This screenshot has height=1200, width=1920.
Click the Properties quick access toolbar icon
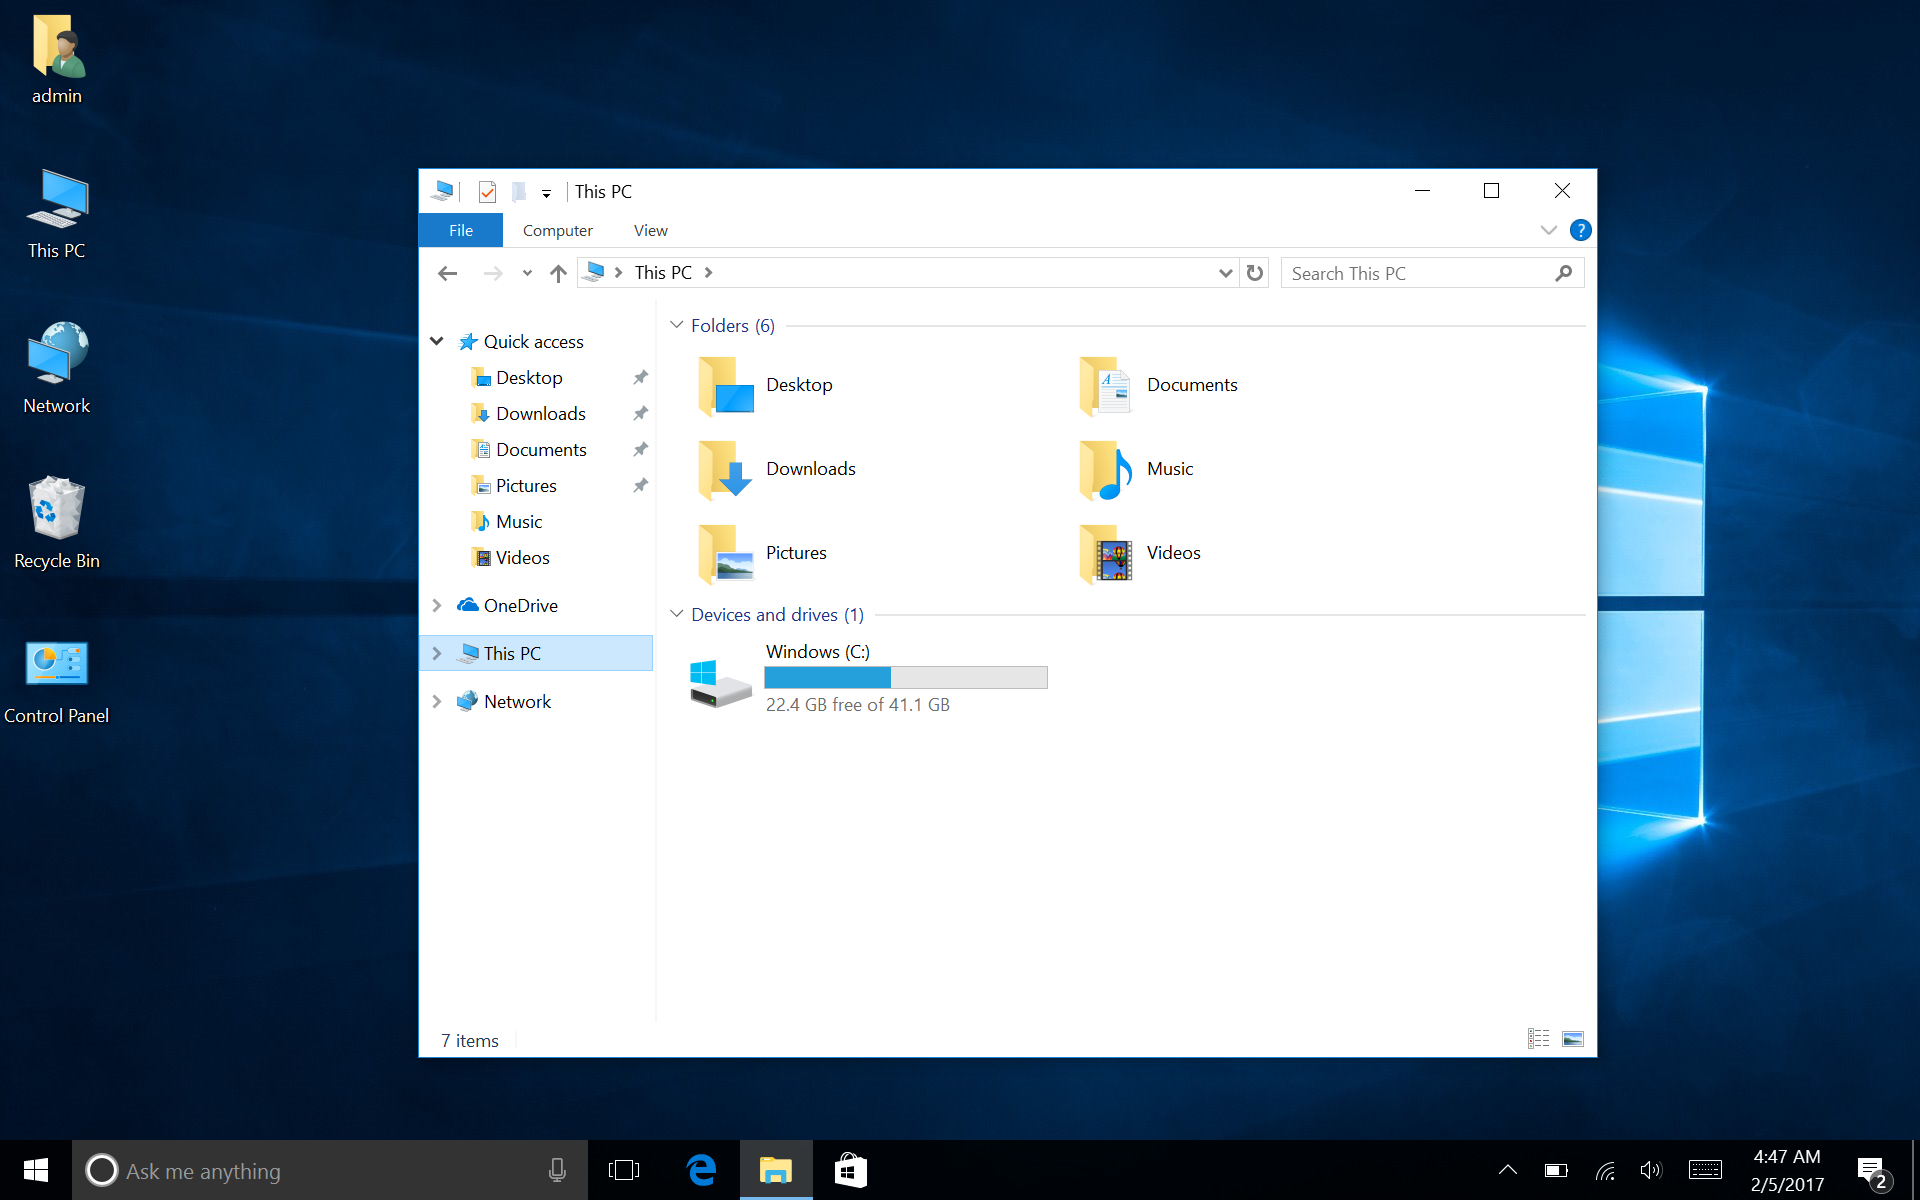click(x=487, y=191)
